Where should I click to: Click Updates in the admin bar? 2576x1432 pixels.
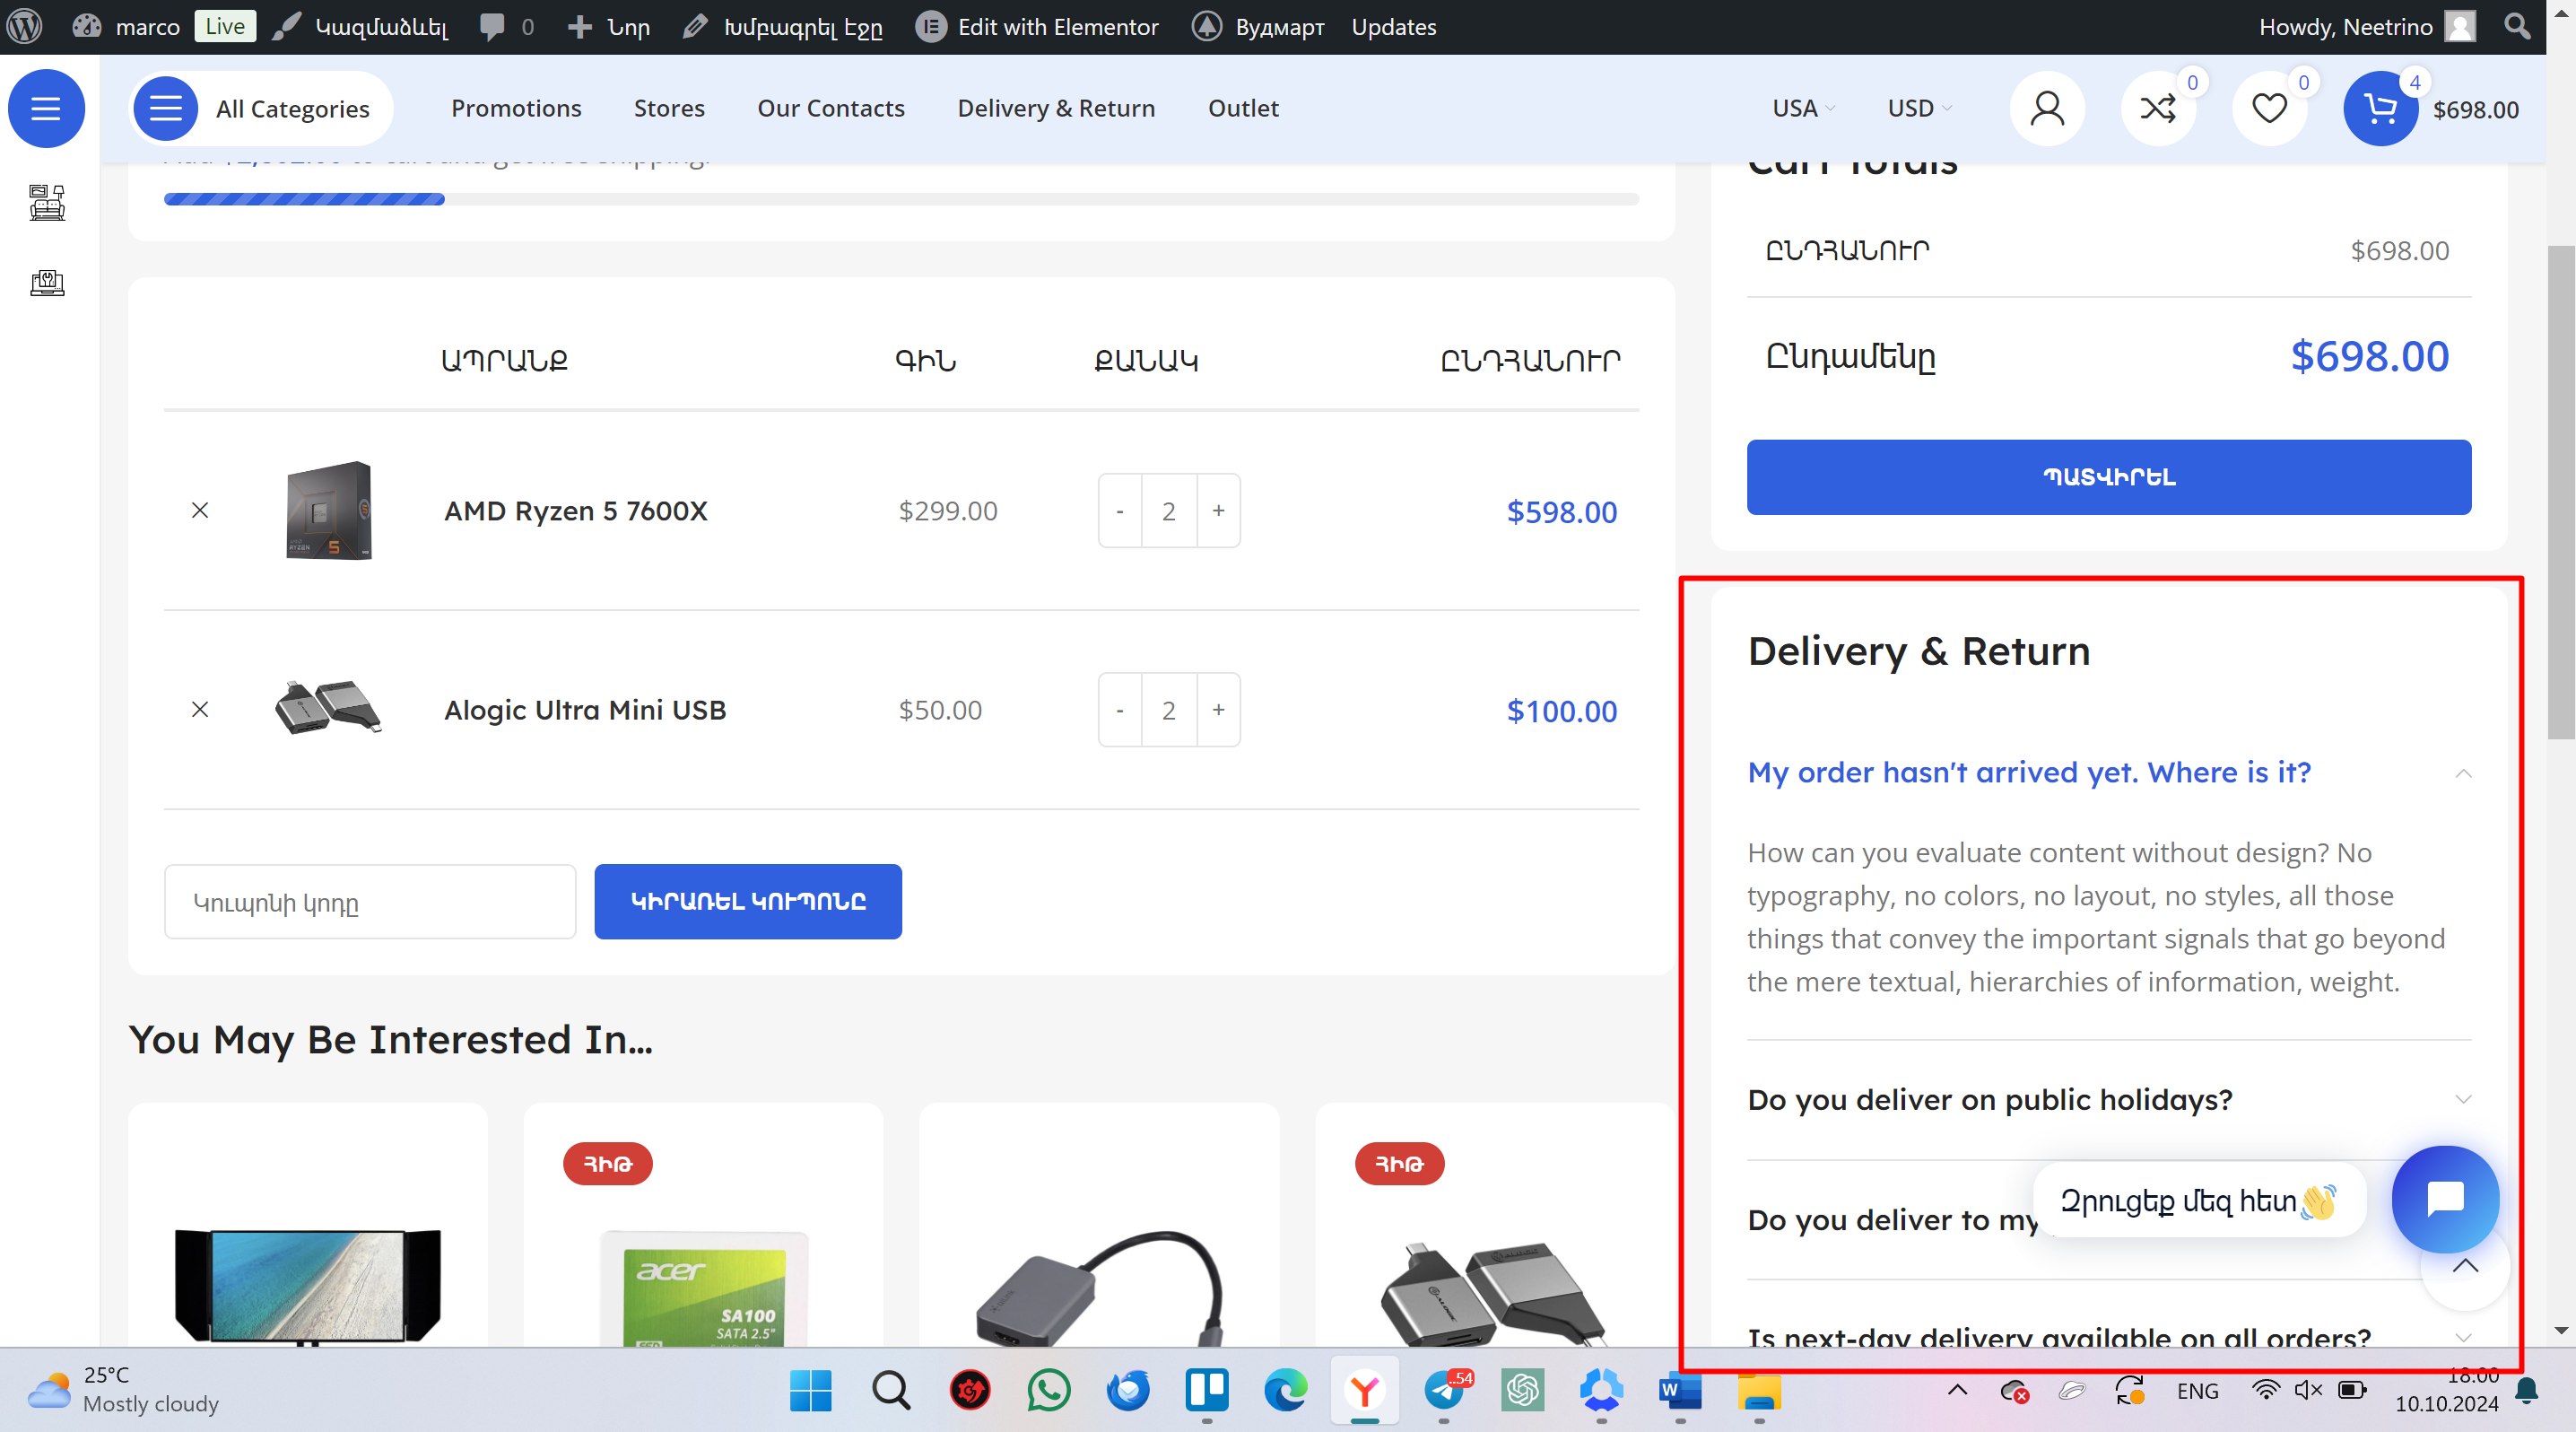point(1393,26)
